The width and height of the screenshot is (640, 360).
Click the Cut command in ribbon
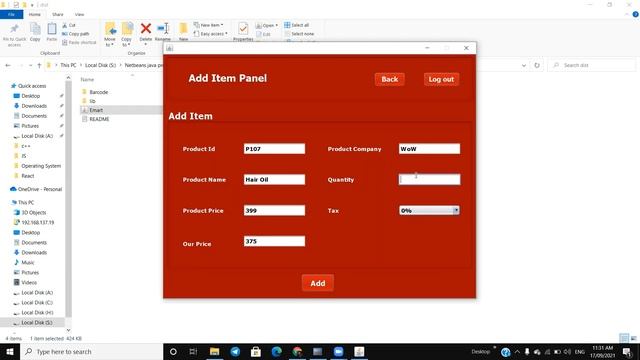69,25
